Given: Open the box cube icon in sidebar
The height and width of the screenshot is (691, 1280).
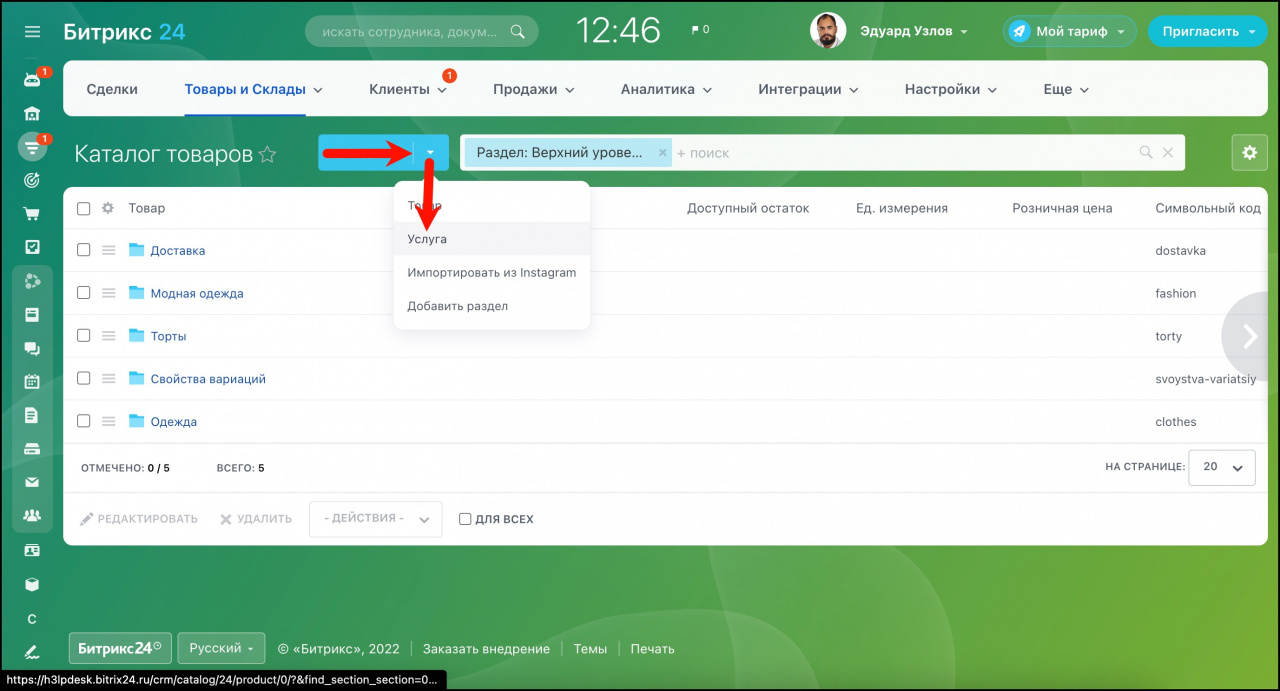Looking at the screenshot, I should (x=32, y=584).
